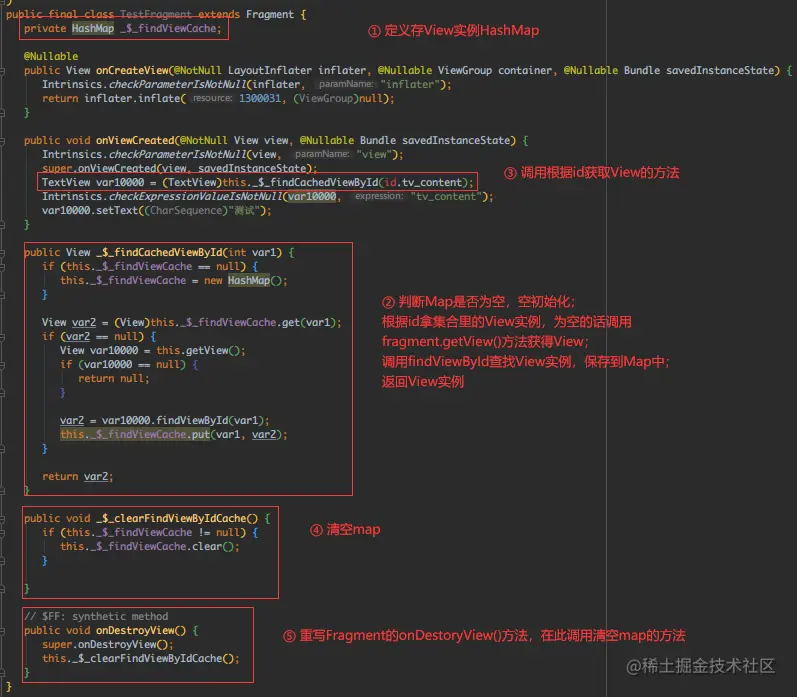Click the 'var10000.setText' call
The height and width of the screenshot is (697, 797).
[90, 210]
